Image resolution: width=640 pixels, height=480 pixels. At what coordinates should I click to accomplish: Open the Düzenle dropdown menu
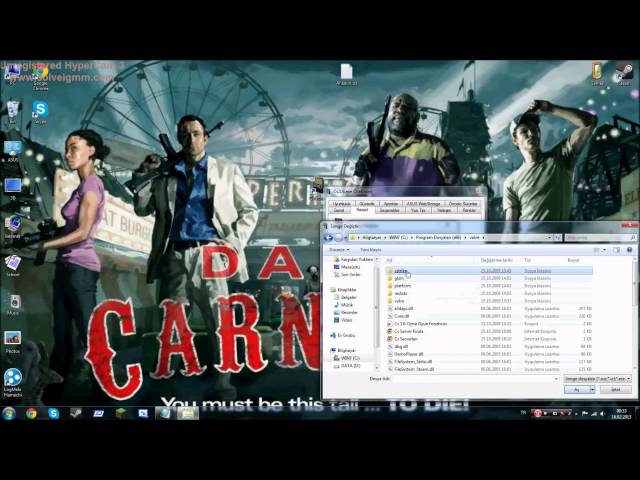pyautogui.click(x=339, y=249)
